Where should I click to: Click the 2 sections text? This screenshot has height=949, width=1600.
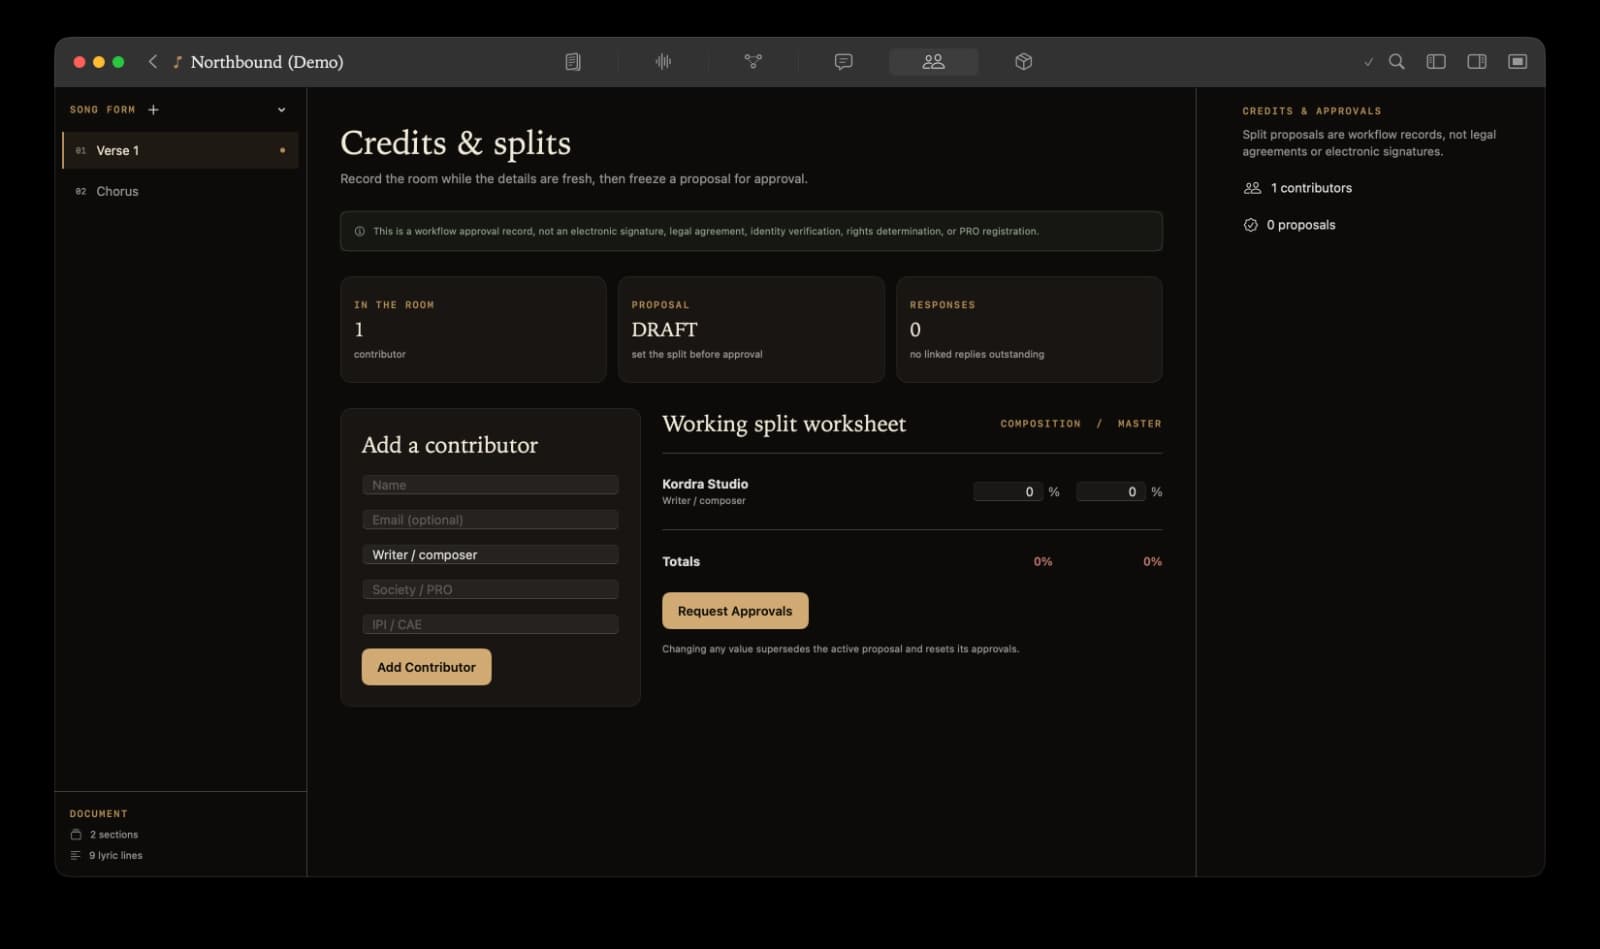(x=114, y=834)
